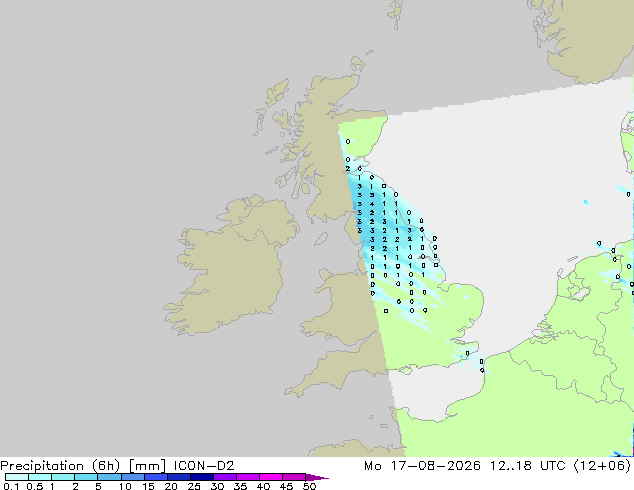
Task: Click the 'ICON-D2' model name
Action: pyautogui.click(x=204, y=466)
